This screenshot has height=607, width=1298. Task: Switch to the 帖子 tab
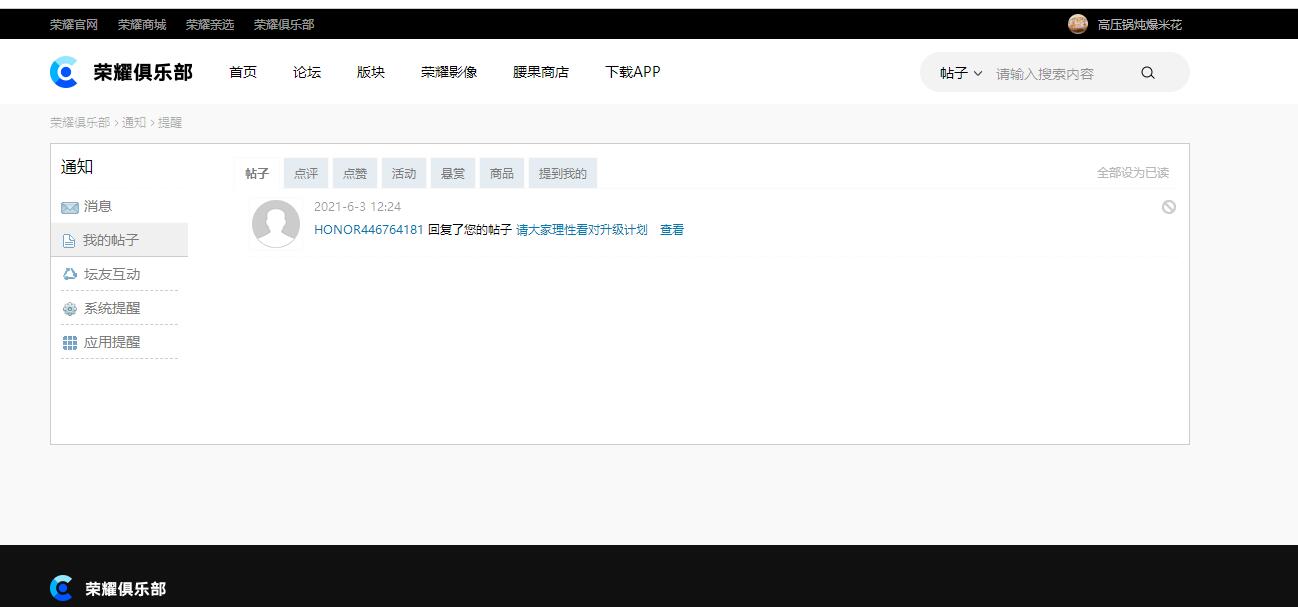(257, 173)
